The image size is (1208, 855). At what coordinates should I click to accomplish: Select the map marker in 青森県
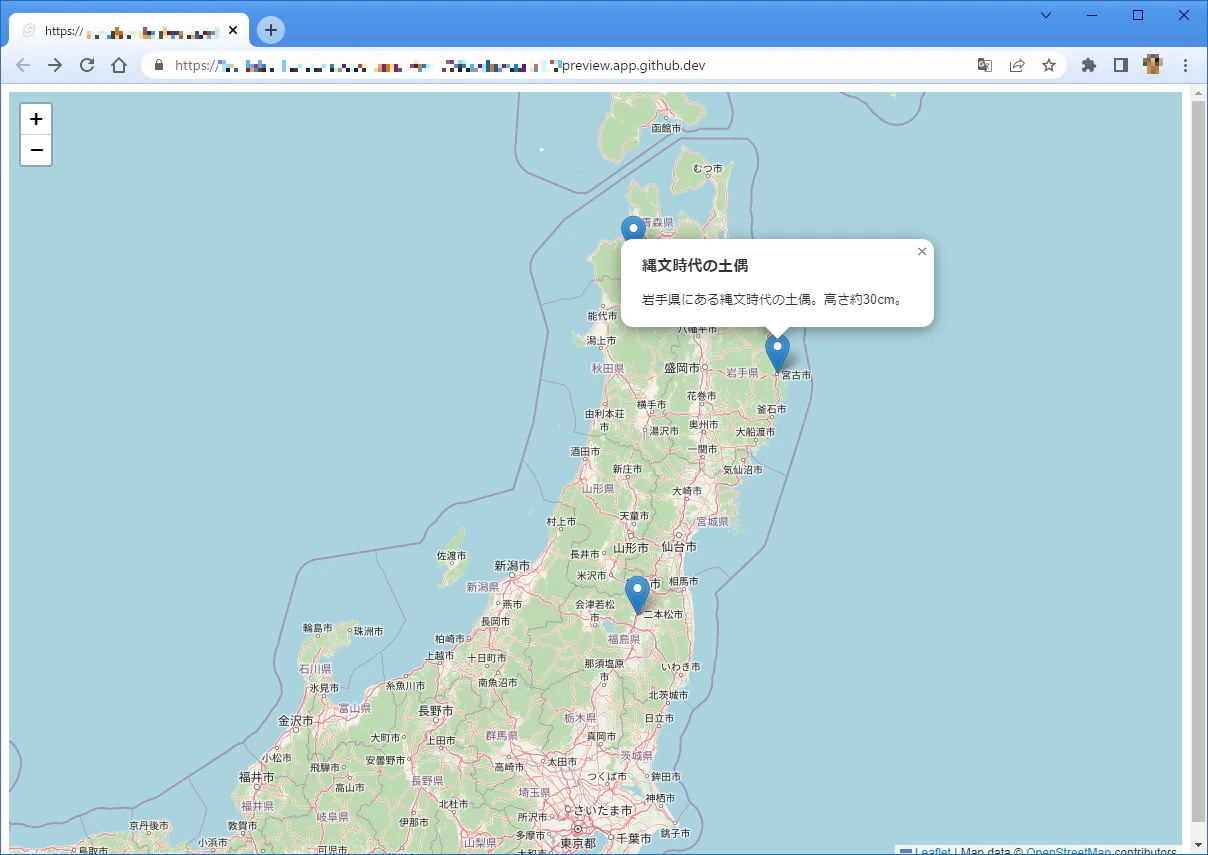point(633,228)
